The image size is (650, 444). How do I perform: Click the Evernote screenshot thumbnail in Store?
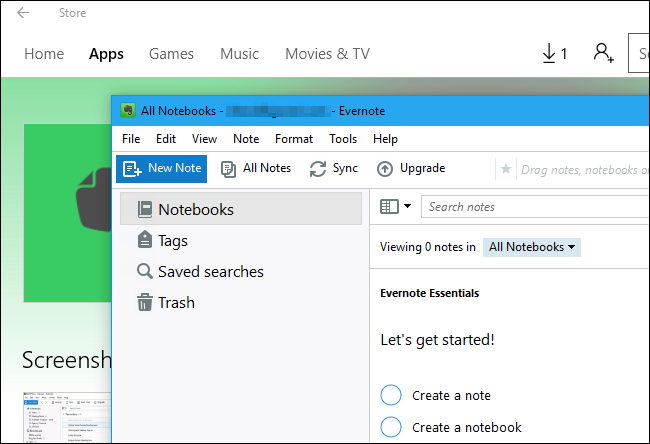click(x=67, y=417)
